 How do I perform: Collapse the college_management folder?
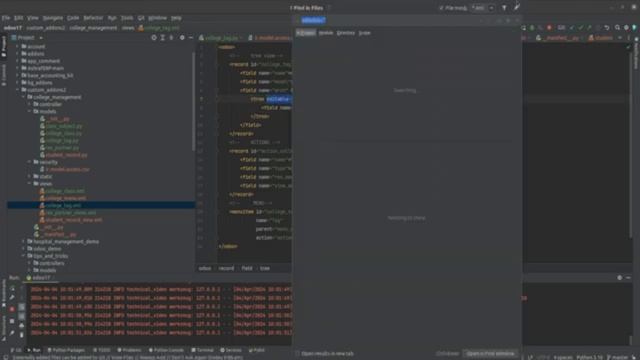pyautogui.click(x=24, y=97)
